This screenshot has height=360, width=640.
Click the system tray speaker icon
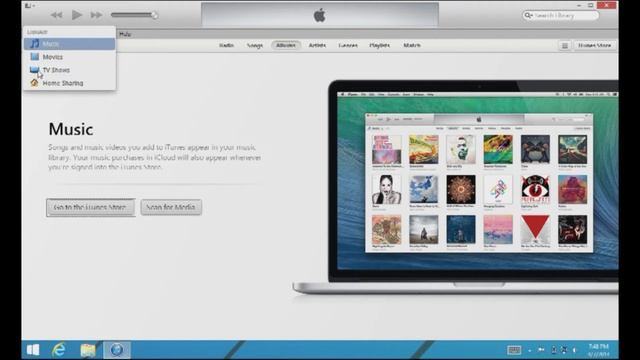[x=575, y=350]
